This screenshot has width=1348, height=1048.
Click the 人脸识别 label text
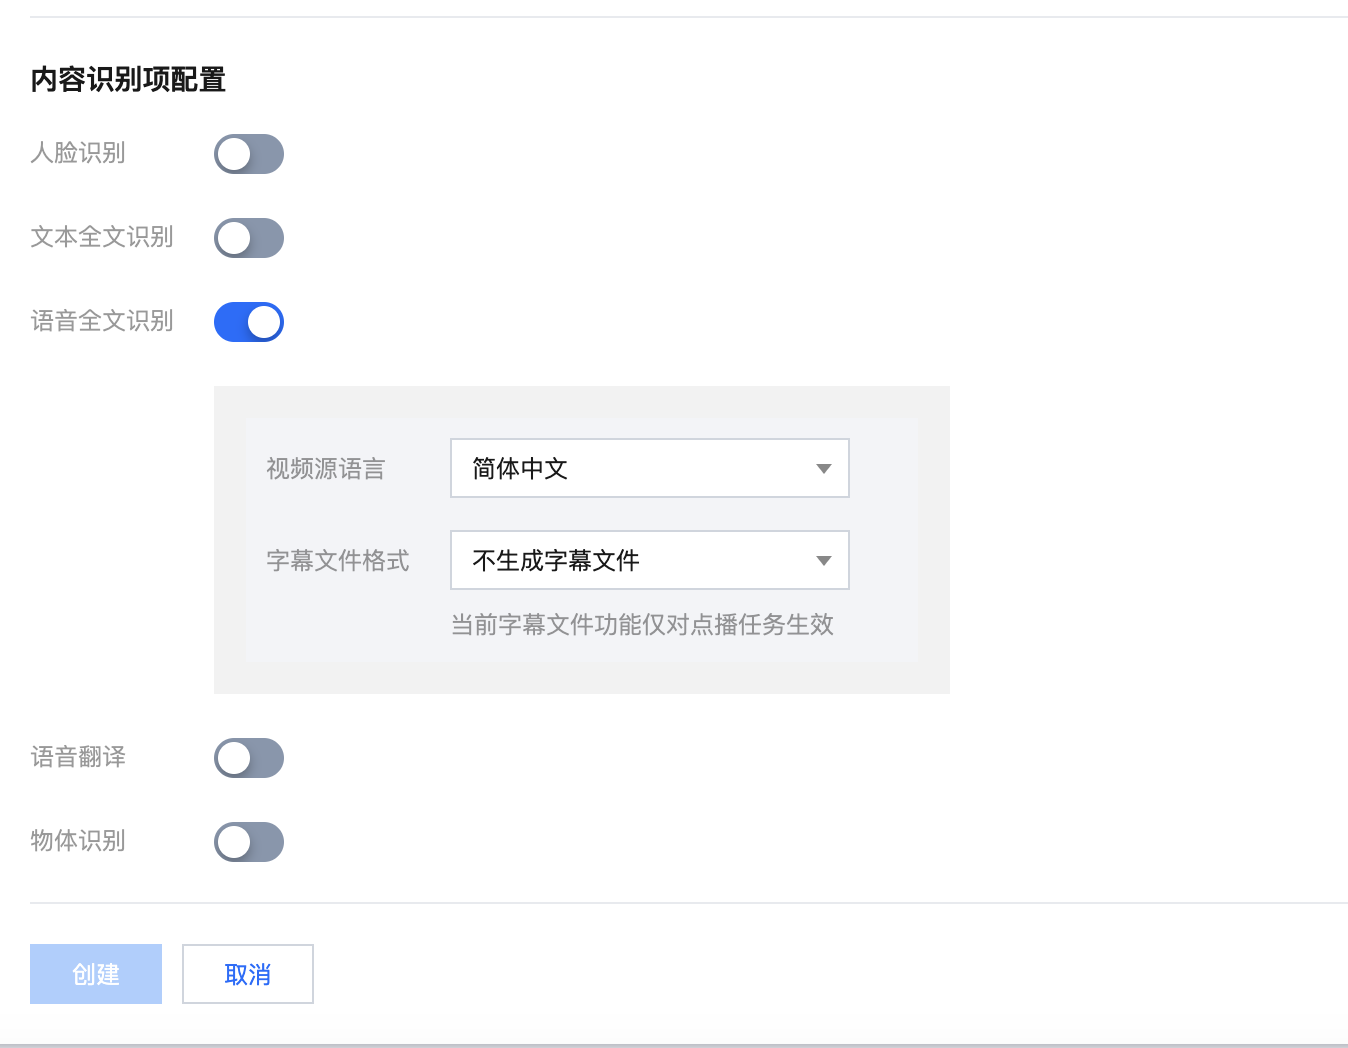78,153
